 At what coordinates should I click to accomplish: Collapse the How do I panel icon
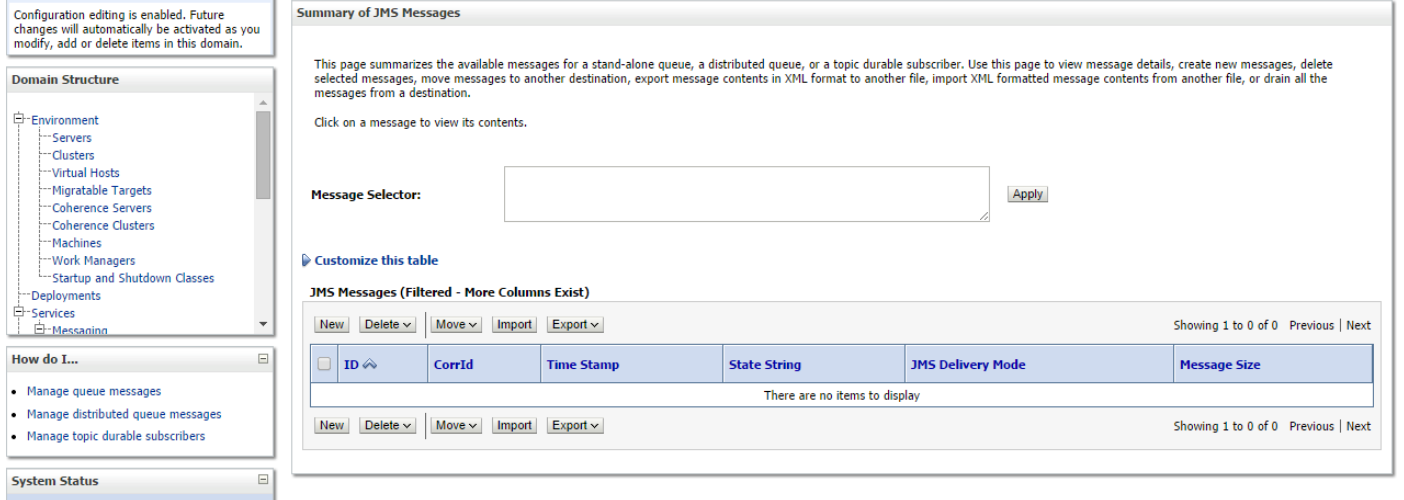tap(263, 359)
